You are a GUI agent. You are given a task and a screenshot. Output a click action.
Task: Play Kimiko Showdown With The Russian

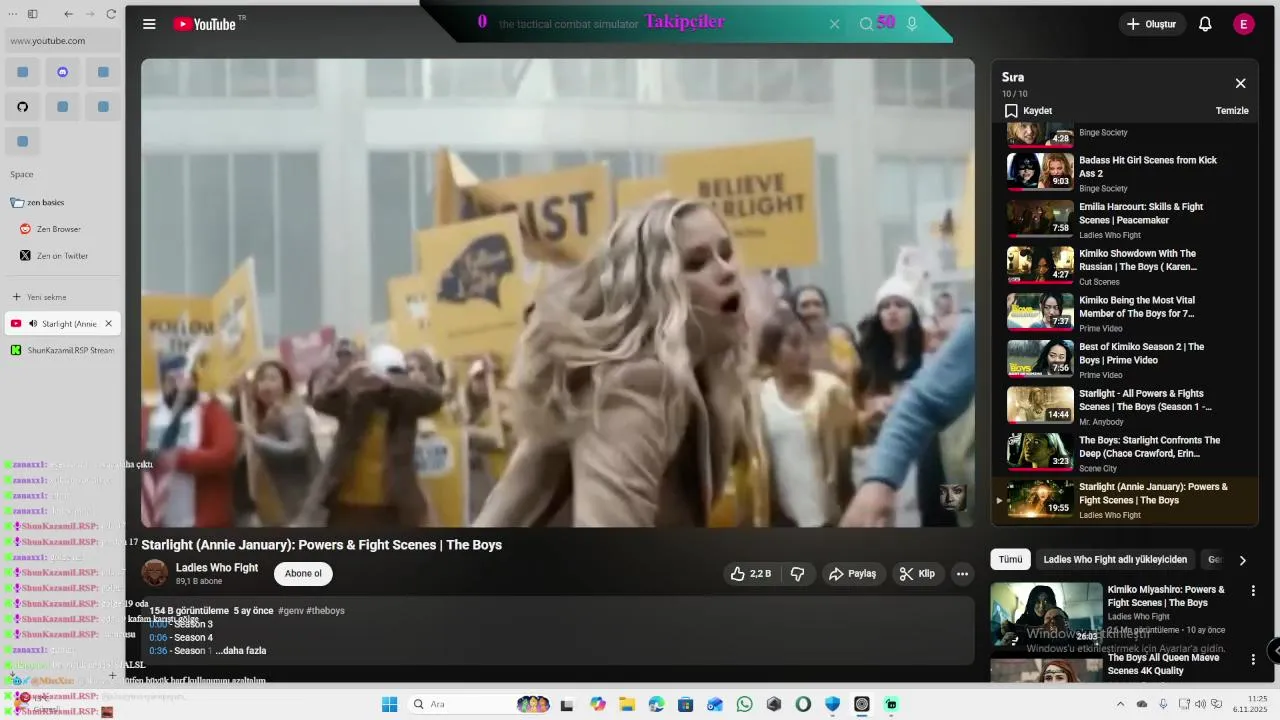1125,265
